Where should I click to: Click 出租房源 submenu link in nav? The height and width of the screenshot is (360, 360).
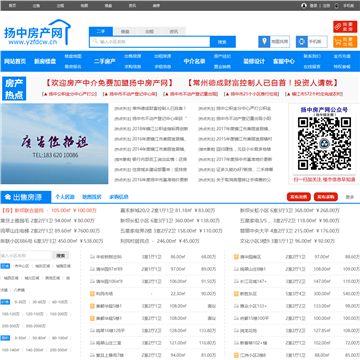tap(163, 56)
